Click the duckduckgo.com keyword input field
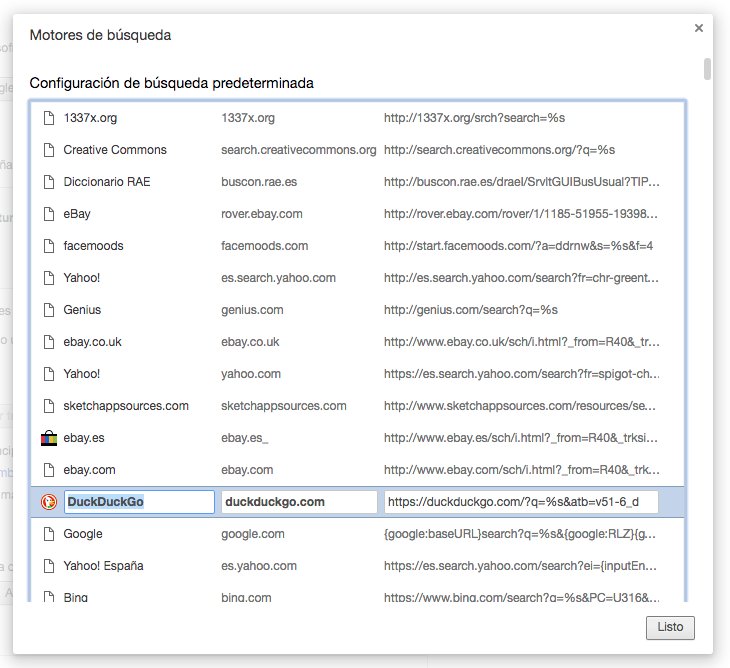The image size is (730, 668). [299, 502]
